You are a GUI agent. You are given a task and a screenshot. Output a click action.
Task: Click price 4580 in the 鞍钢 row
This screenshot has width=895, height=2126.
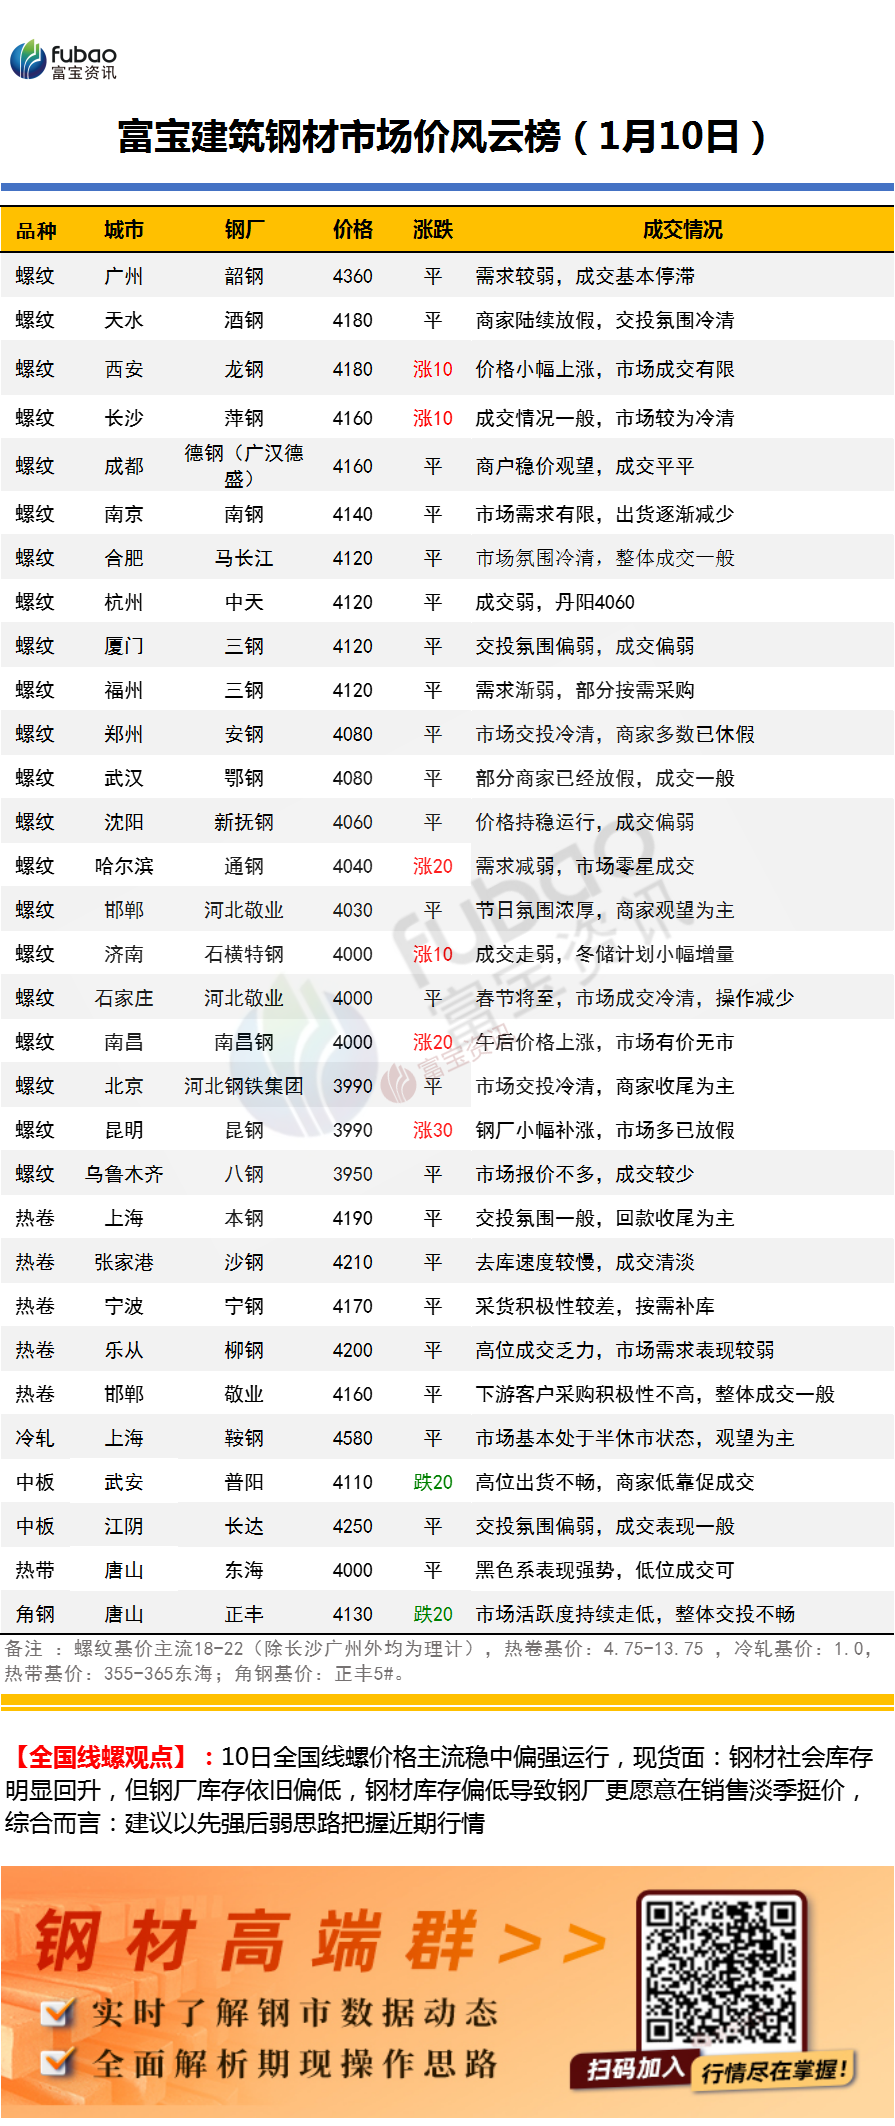(x=352, y=1438)
